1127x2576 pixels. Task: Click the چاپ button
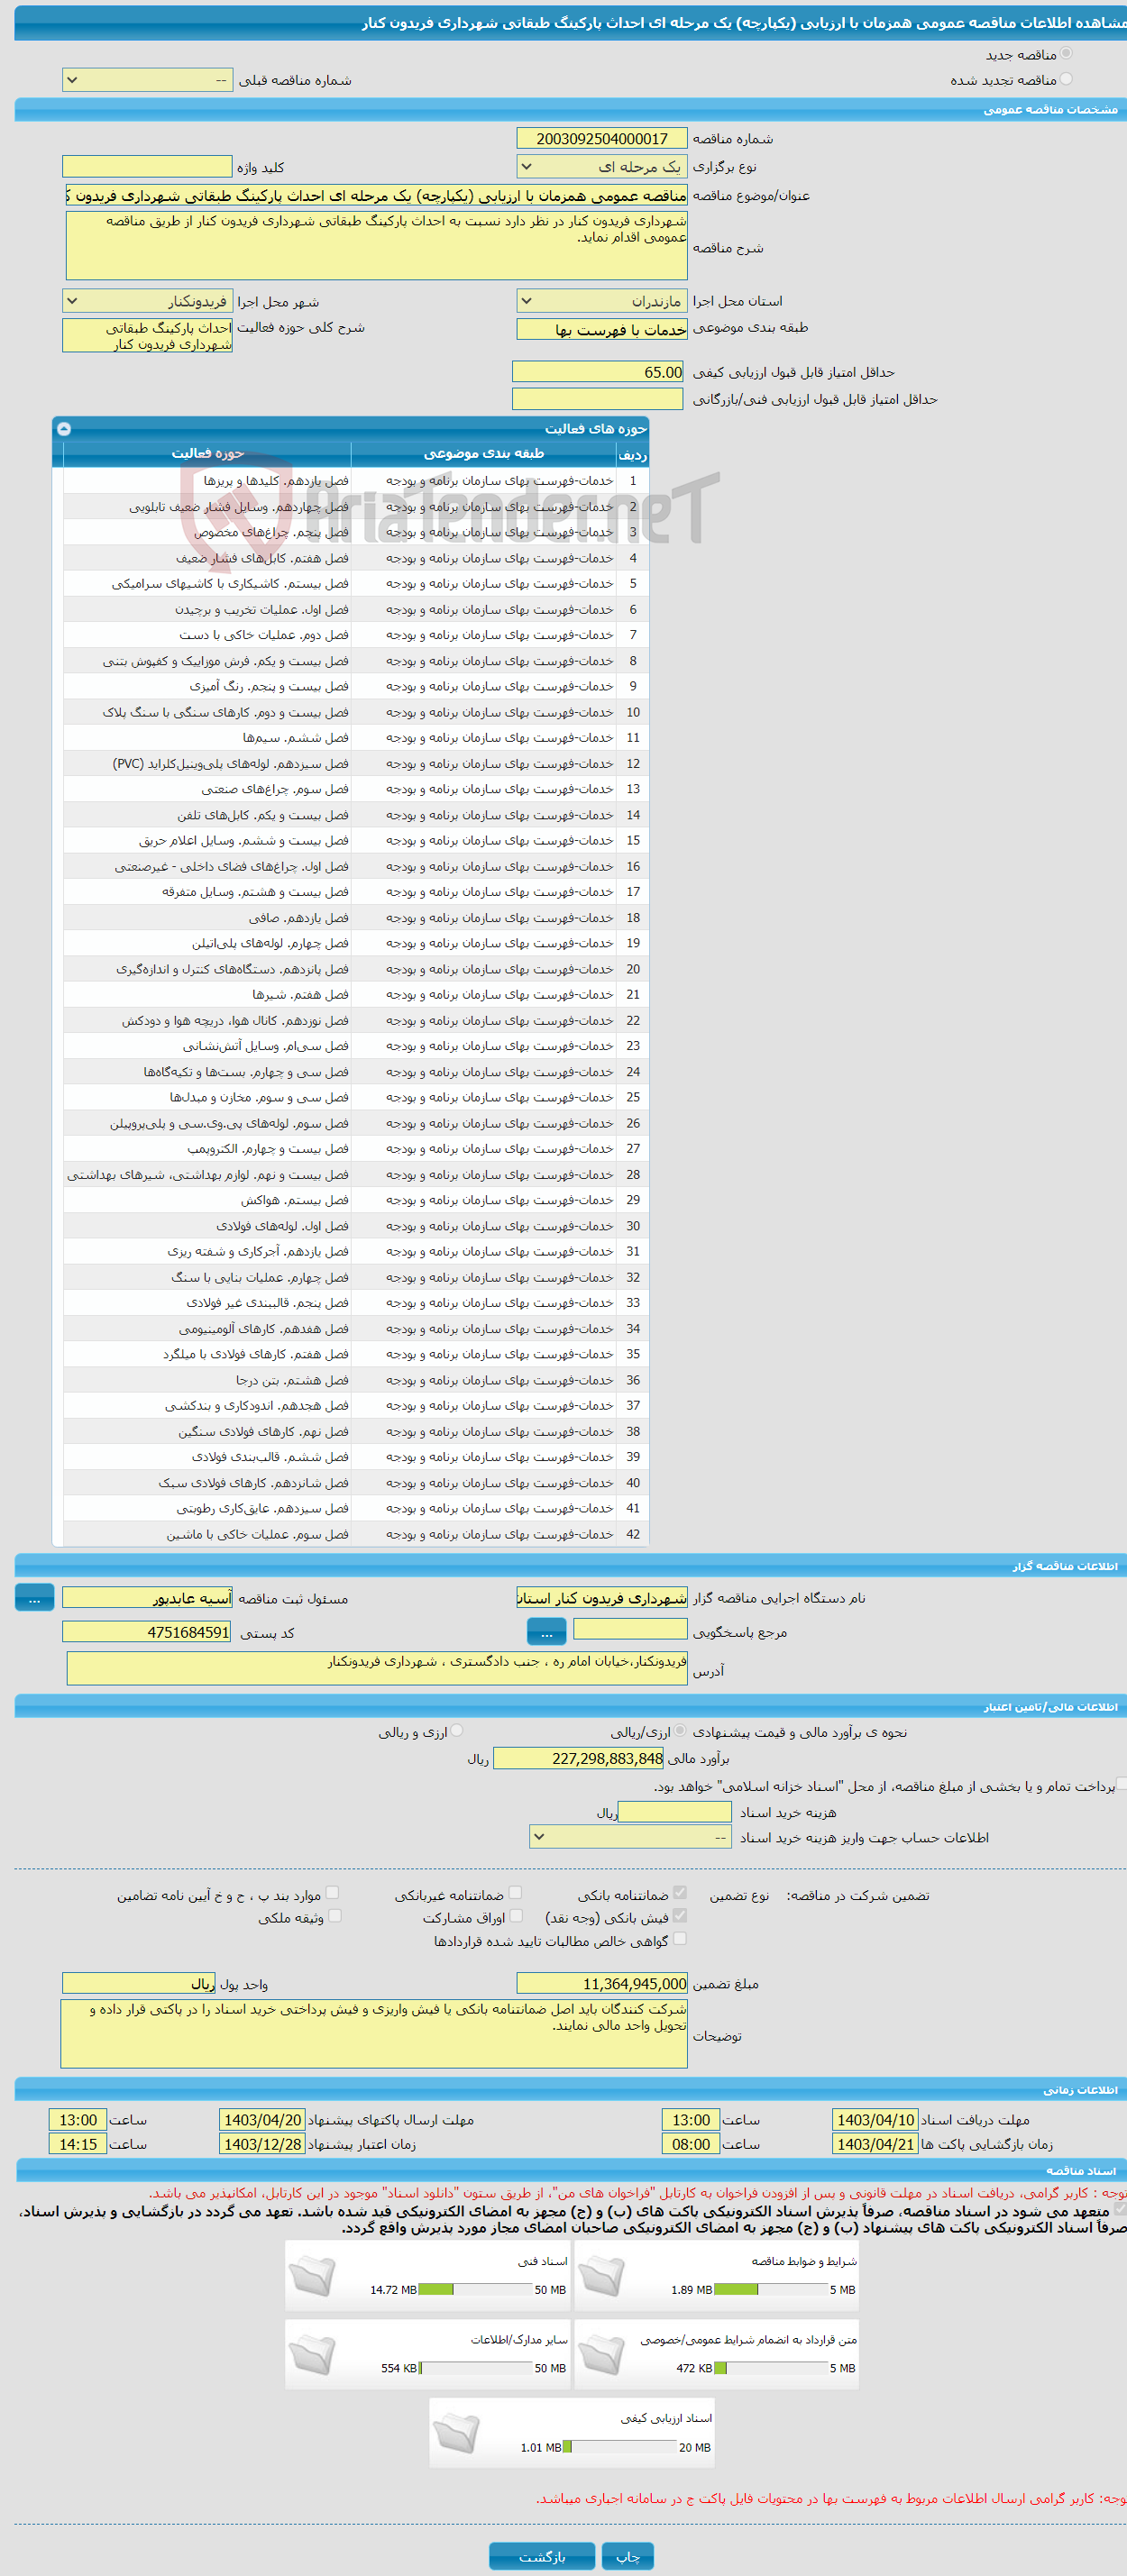(x=628, y=2556)
